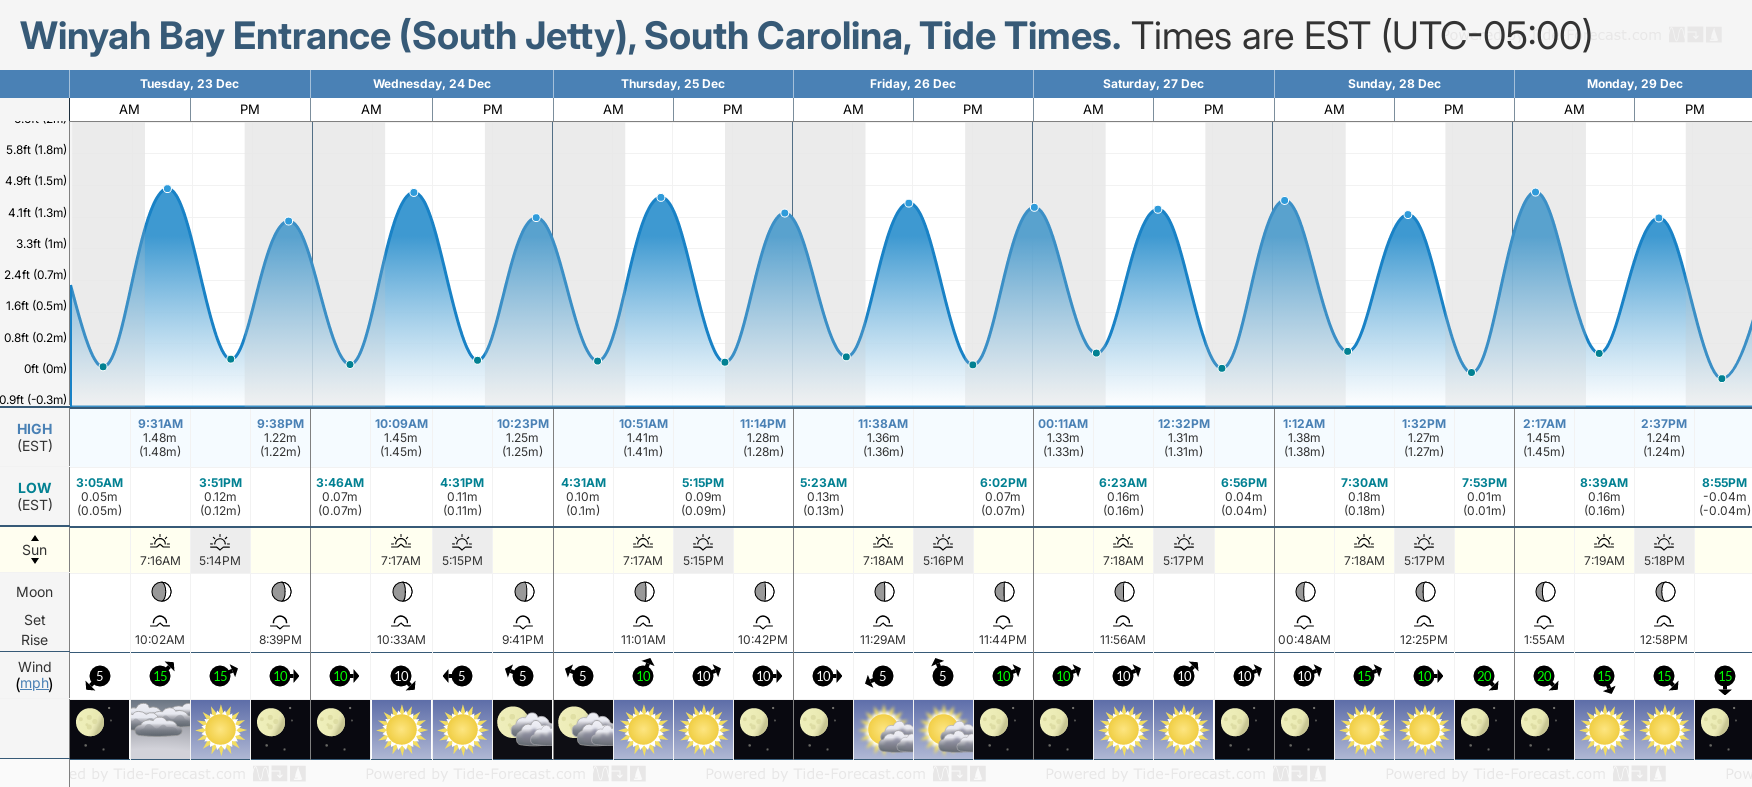Image resolution: width=1752 pixels, height=787 pixels.
Task: Click the 00:11AM Saturday high tide time
Action: (1063, 424)
